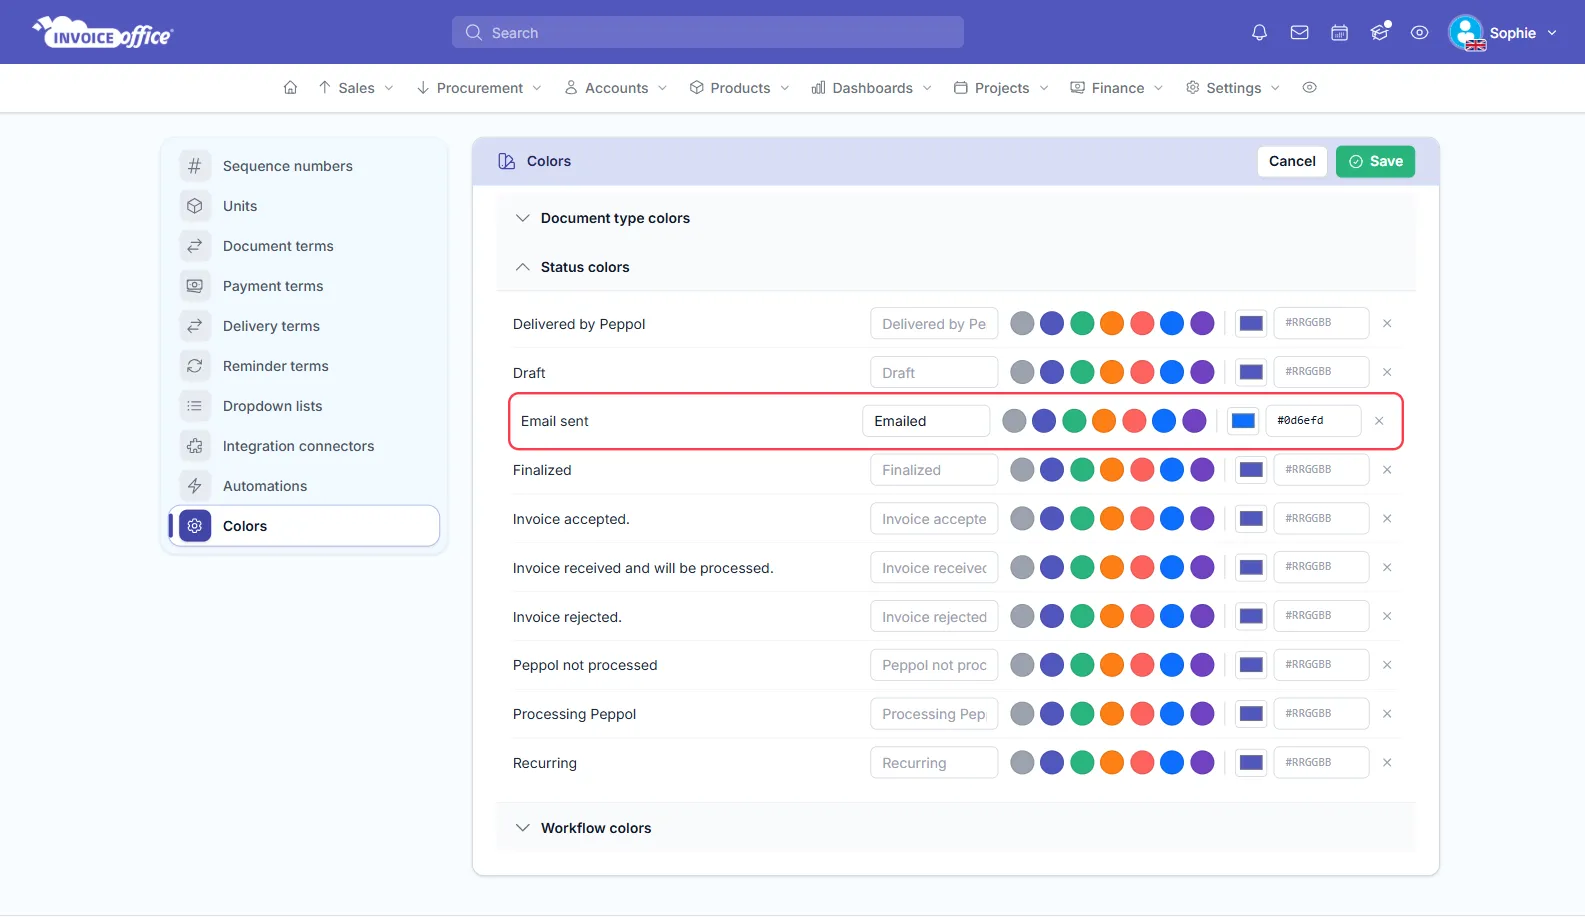The image size is (1585, 917).
Task: Click the Automations lightning icon
Action: click(195, 486)
